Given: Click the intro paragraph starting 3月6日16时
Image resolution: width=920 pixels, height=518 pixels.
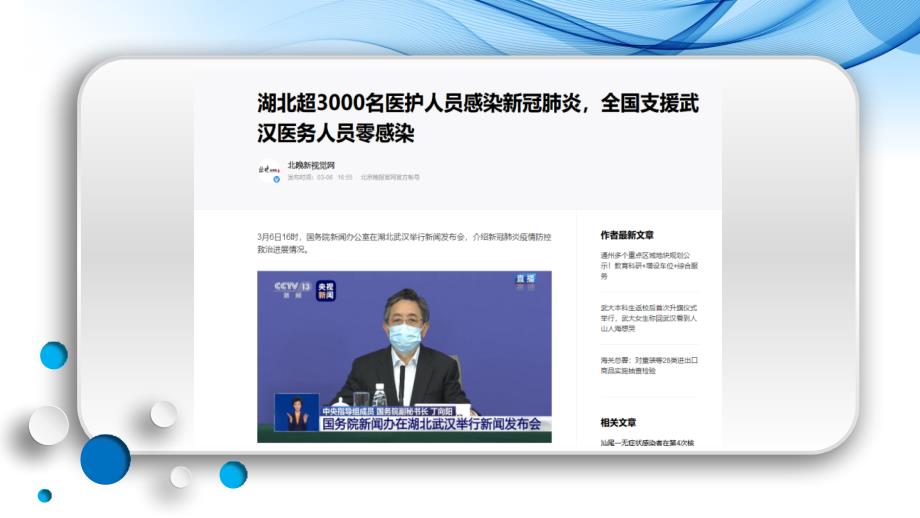Looking at the screenshot, I should pyautogui.click(x=404, y=243).
